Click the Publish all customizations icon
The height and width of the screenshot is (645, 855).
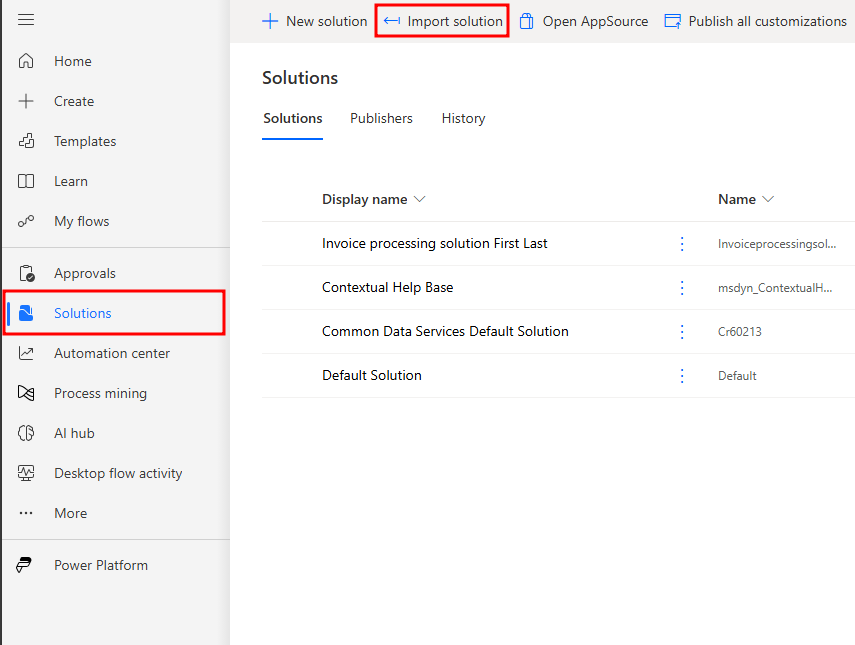pos(672,21)
